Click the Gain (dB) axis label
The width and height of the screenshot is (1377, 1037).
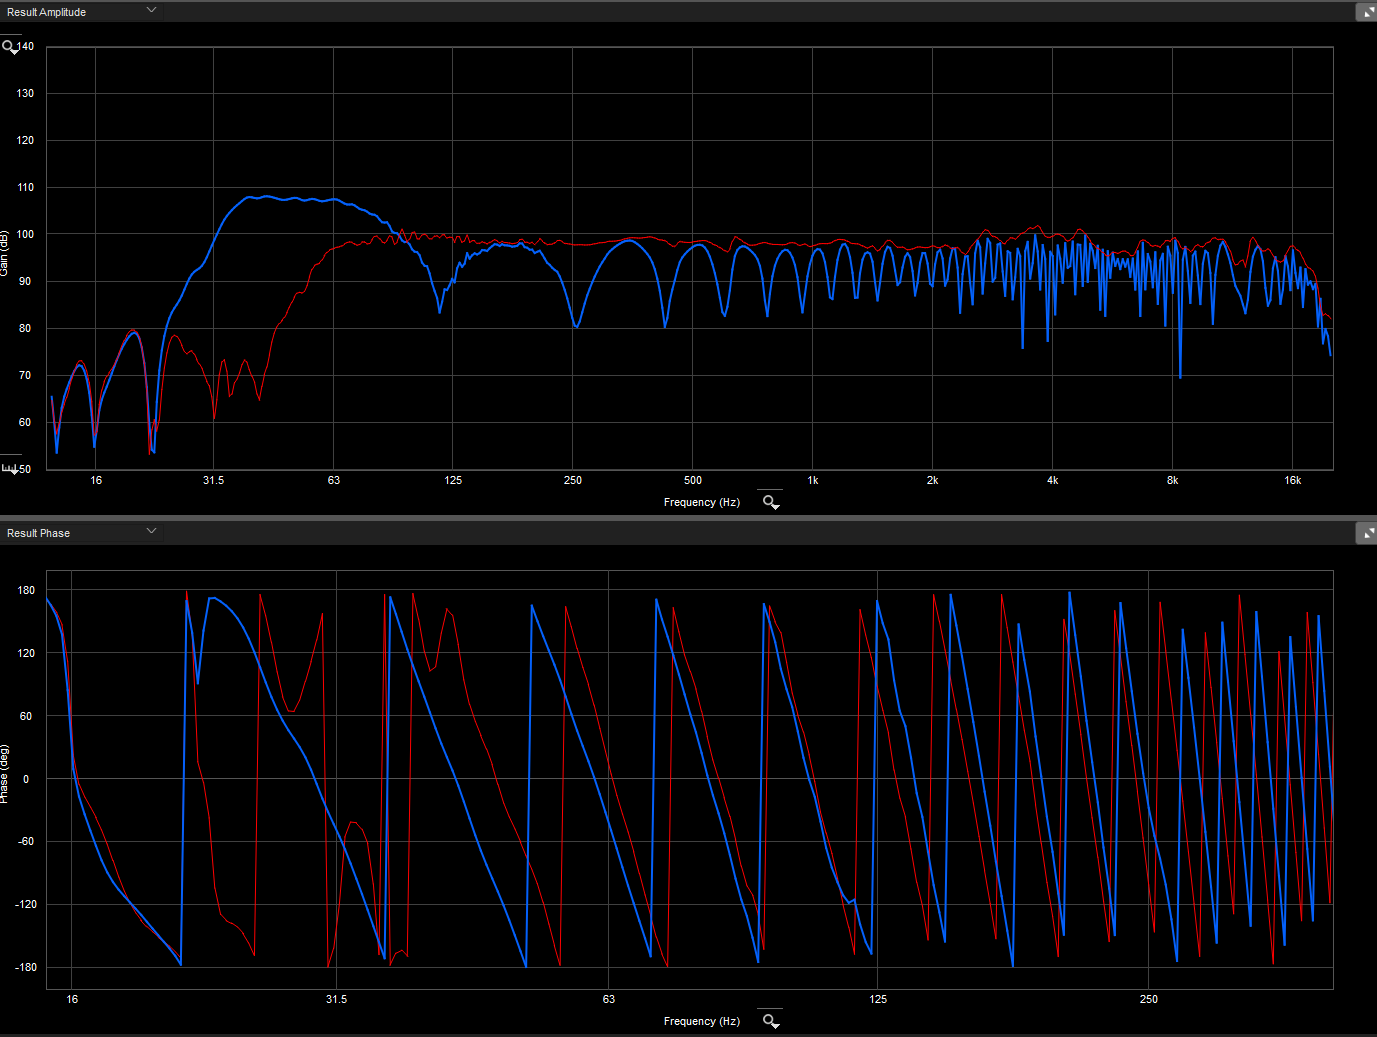click(x=4, y=253)
